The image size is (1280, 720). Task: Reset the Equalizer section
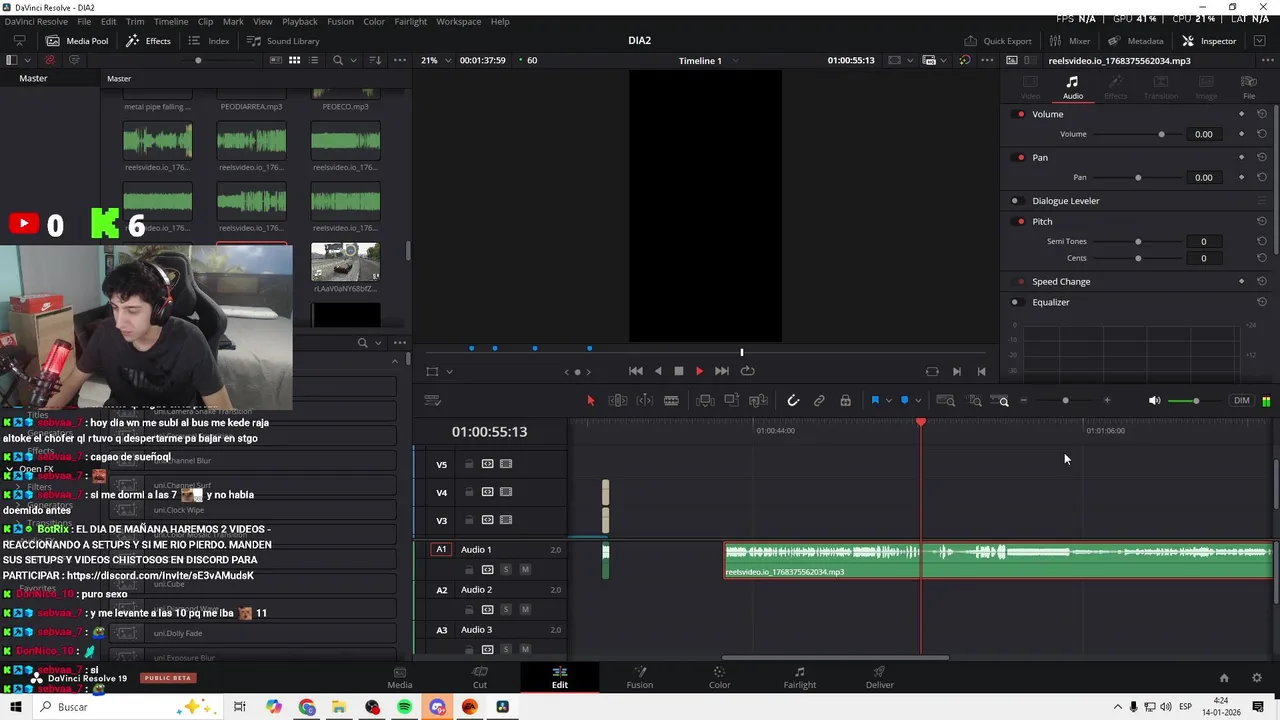(x=1262, y=302)
